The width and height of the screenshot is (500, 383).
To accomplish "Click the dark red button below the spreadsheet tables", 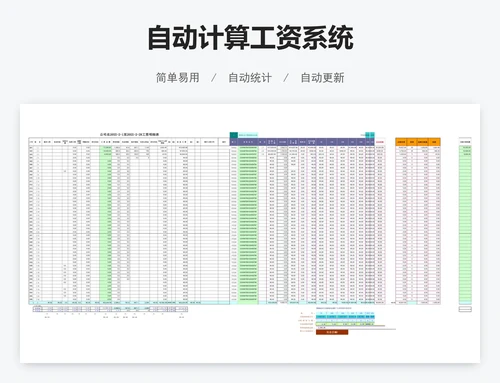I will coord(332,332).
